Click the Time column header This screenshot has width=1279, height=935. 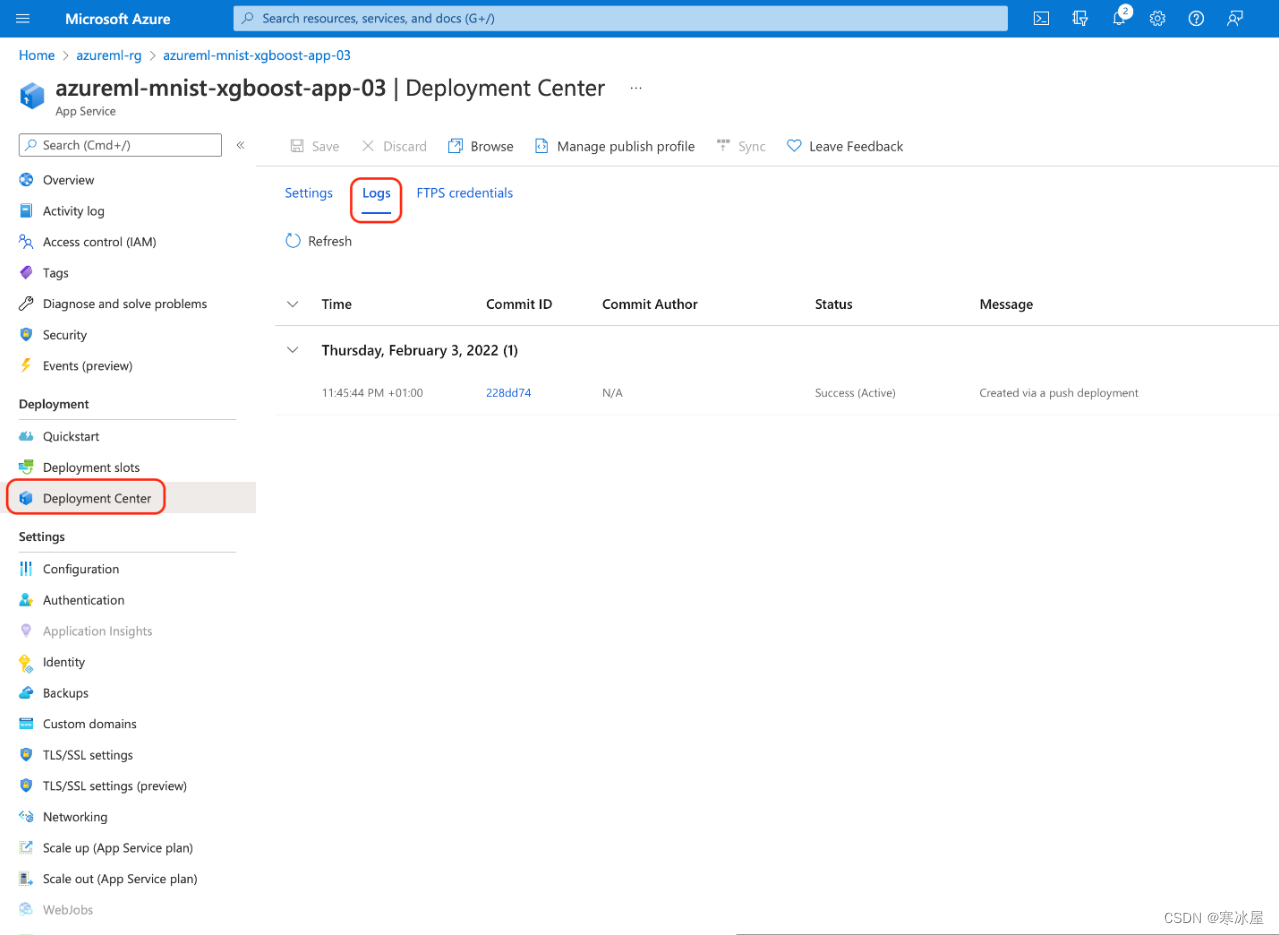tap(337, 304)
